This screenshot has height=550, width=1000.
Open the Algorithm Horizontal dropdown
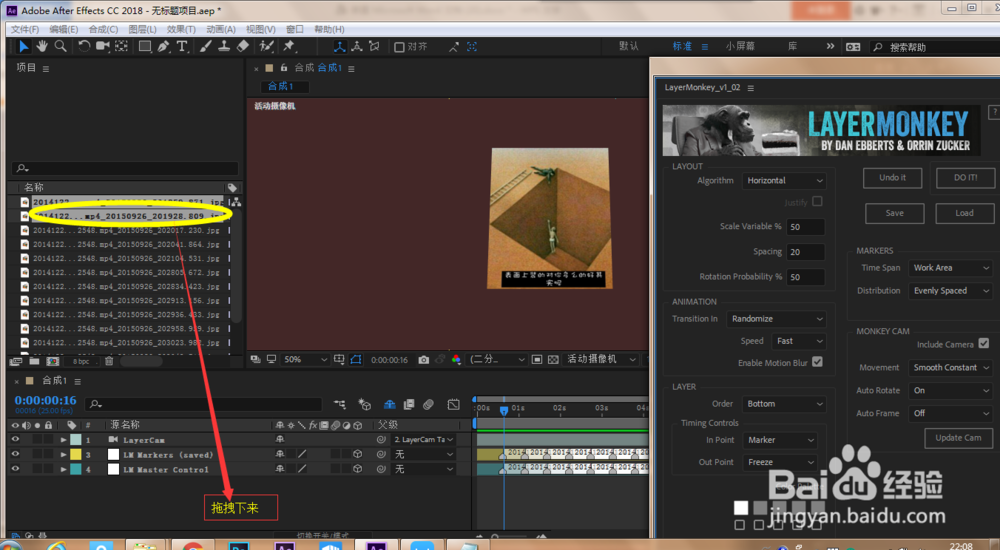pyautogui.click(x=784, y=181)
